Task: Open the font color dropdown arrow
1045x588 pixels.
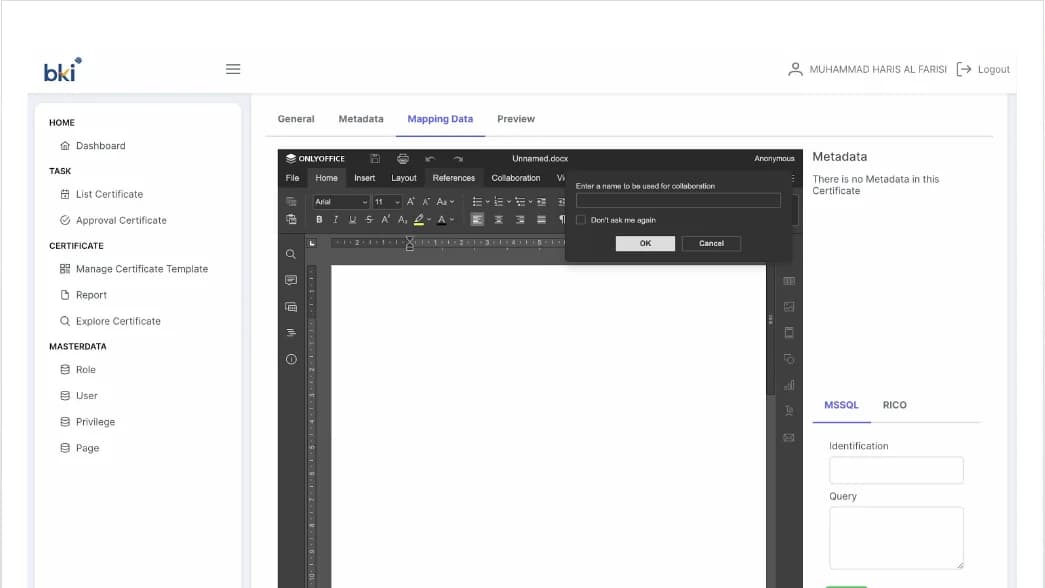Action: (x=452, y=219)
